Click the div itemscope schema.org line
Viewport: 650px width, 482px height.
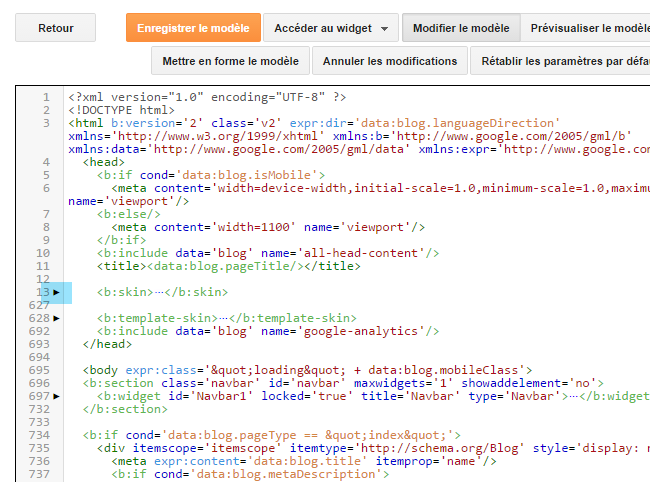point(374,448)
